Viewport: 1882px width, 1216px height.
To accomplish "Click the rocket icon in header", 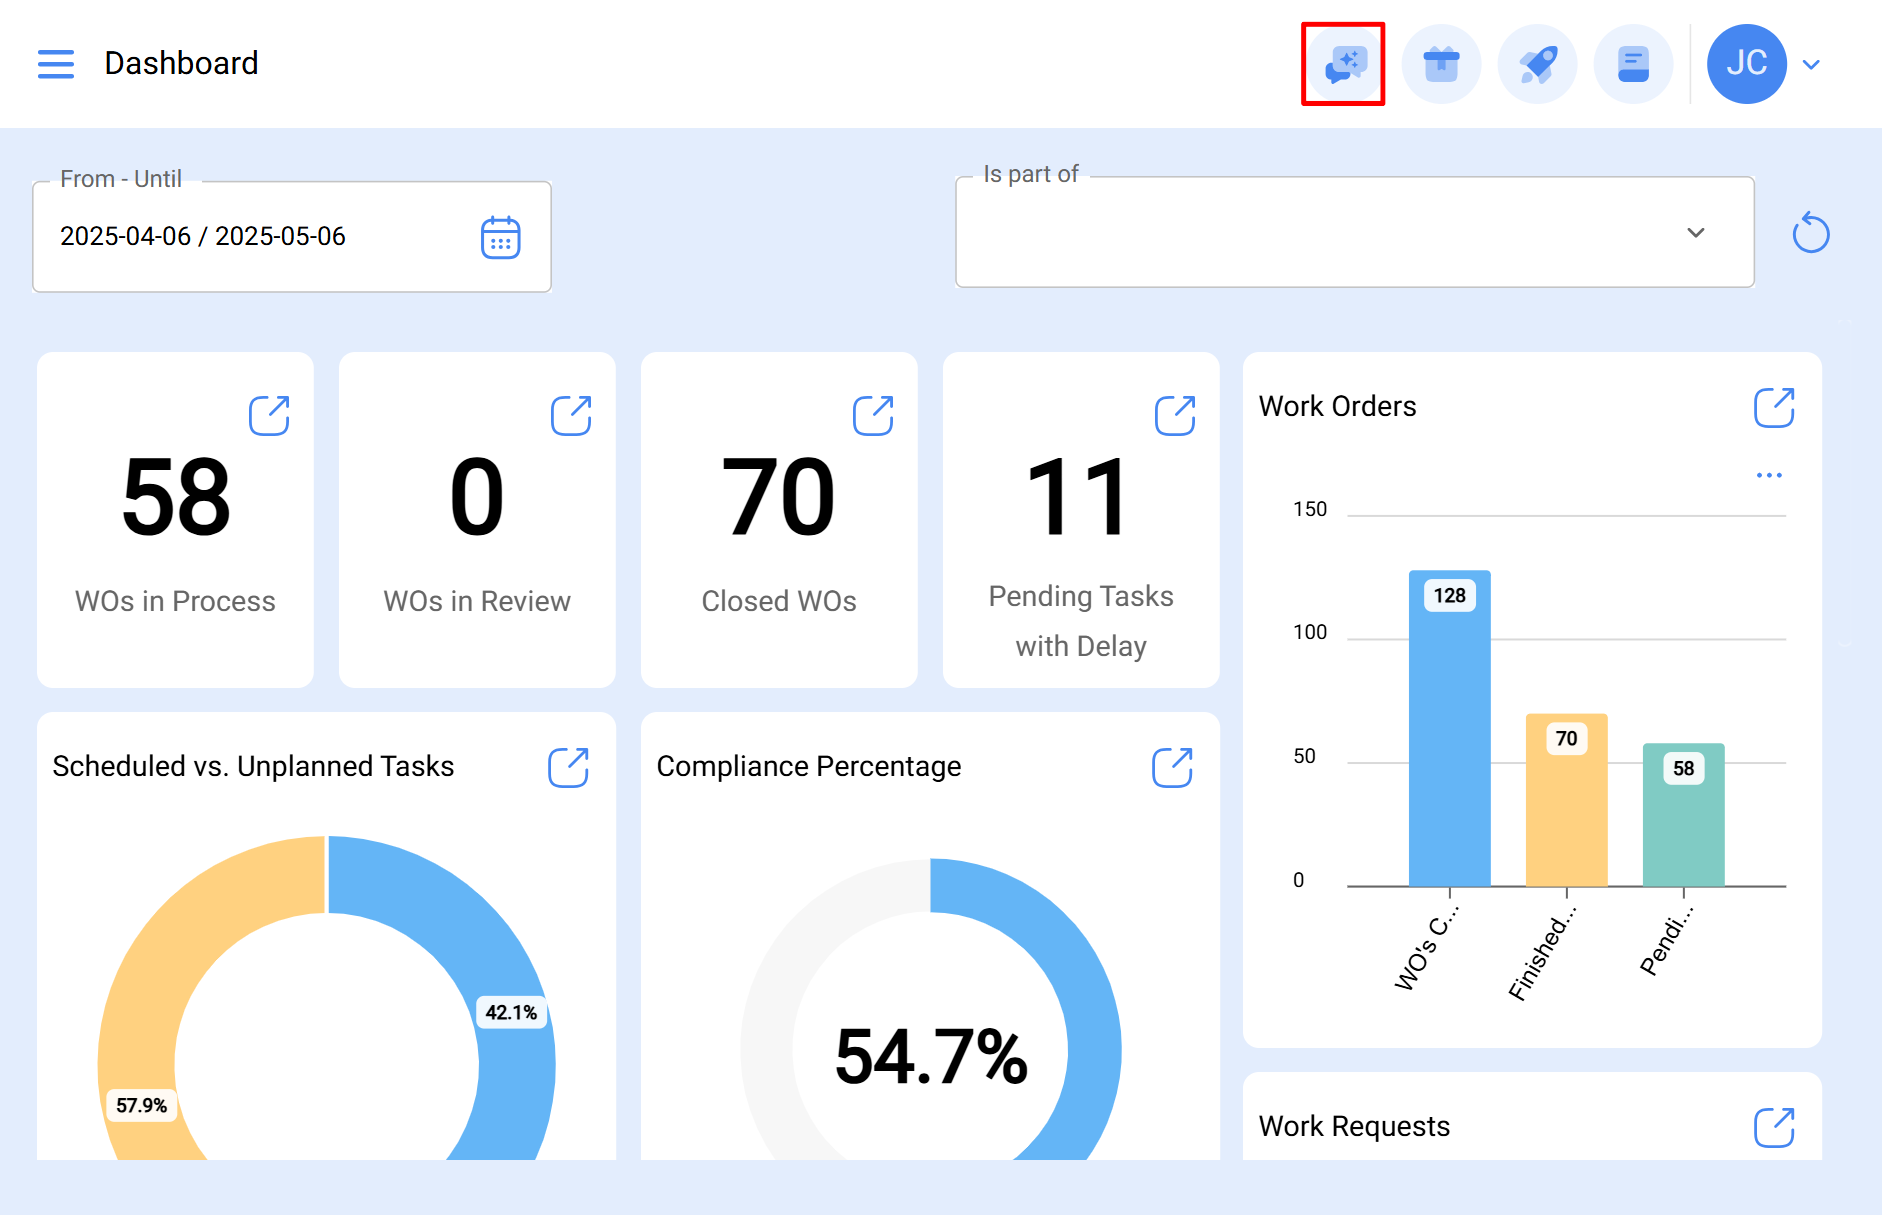I will pyautogui.click(x=1537, y=64).
